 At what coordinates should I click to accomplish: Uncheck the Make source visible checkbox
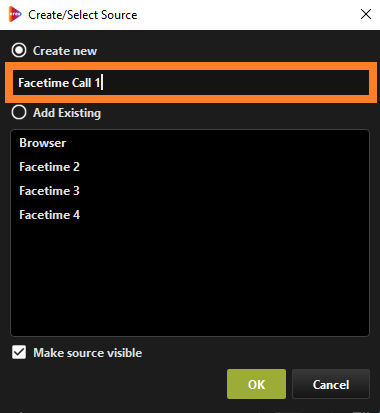point(19,352)
